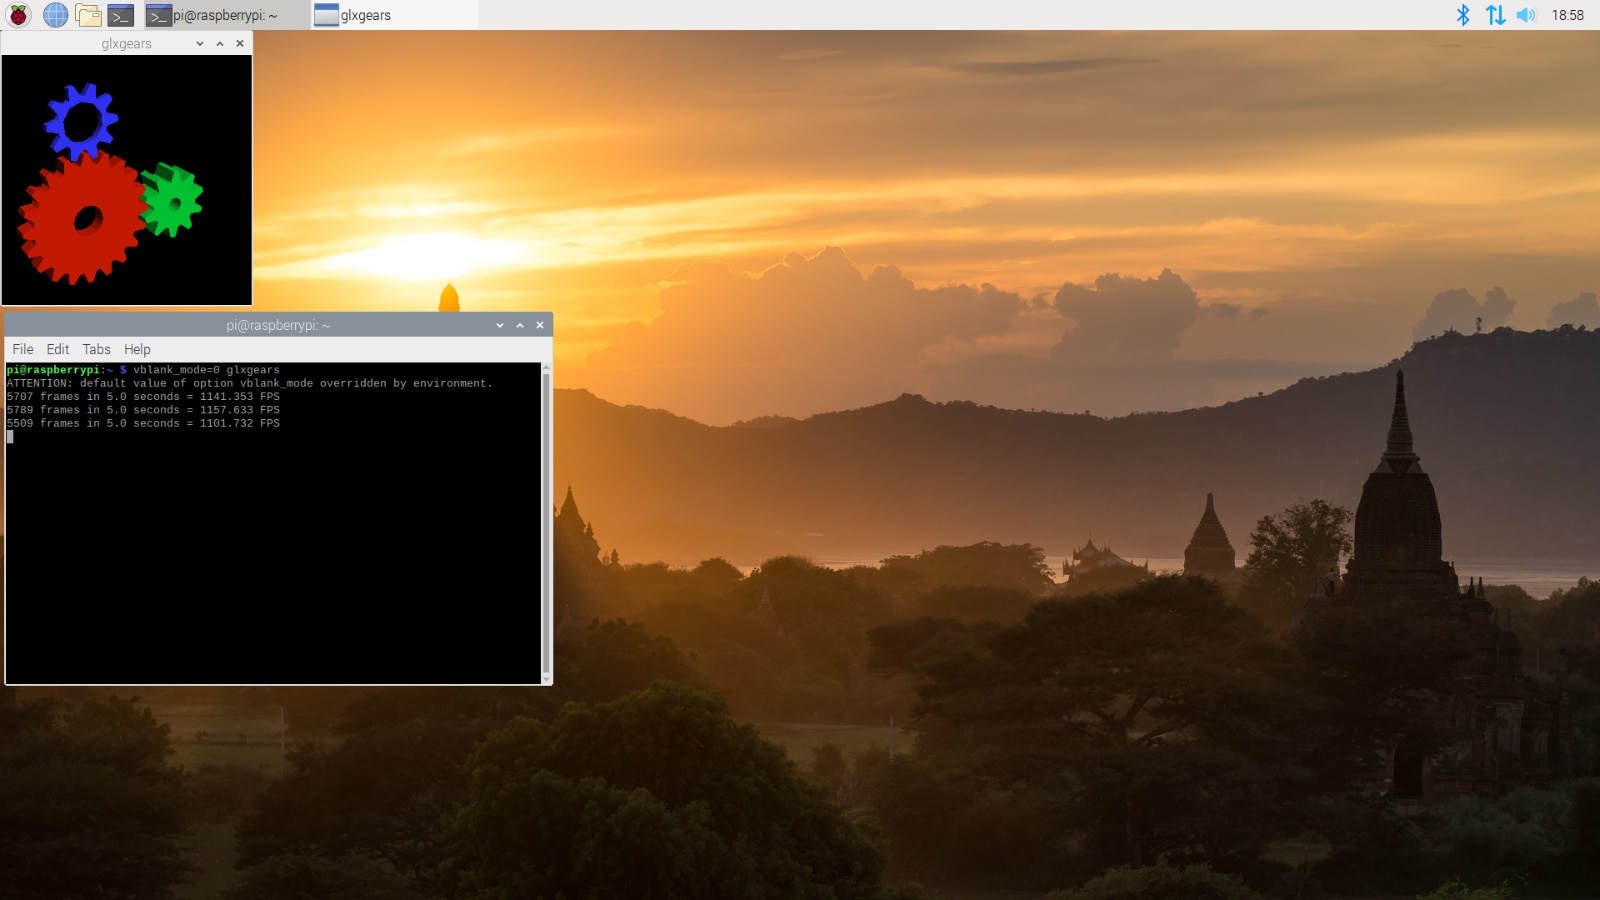Open the terminal's Help menu
This screenshot has width=1600, height=900.
click(137, 349)
